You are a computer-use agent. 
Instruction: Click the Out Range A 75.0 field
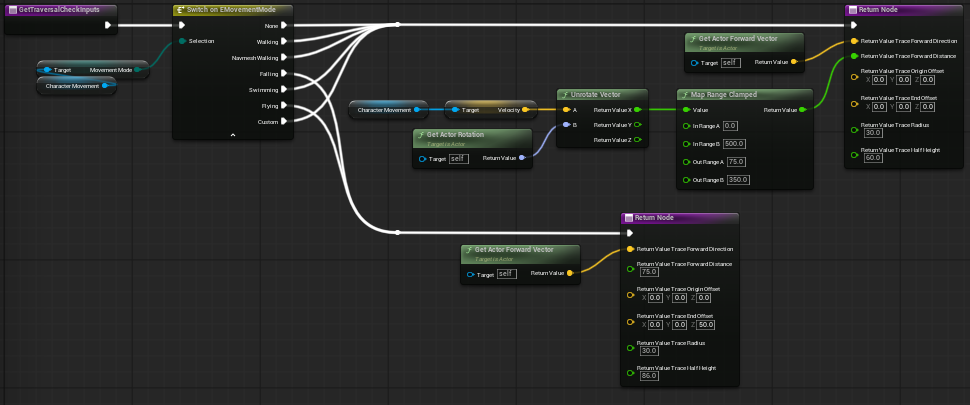click(x=736, y=162)
